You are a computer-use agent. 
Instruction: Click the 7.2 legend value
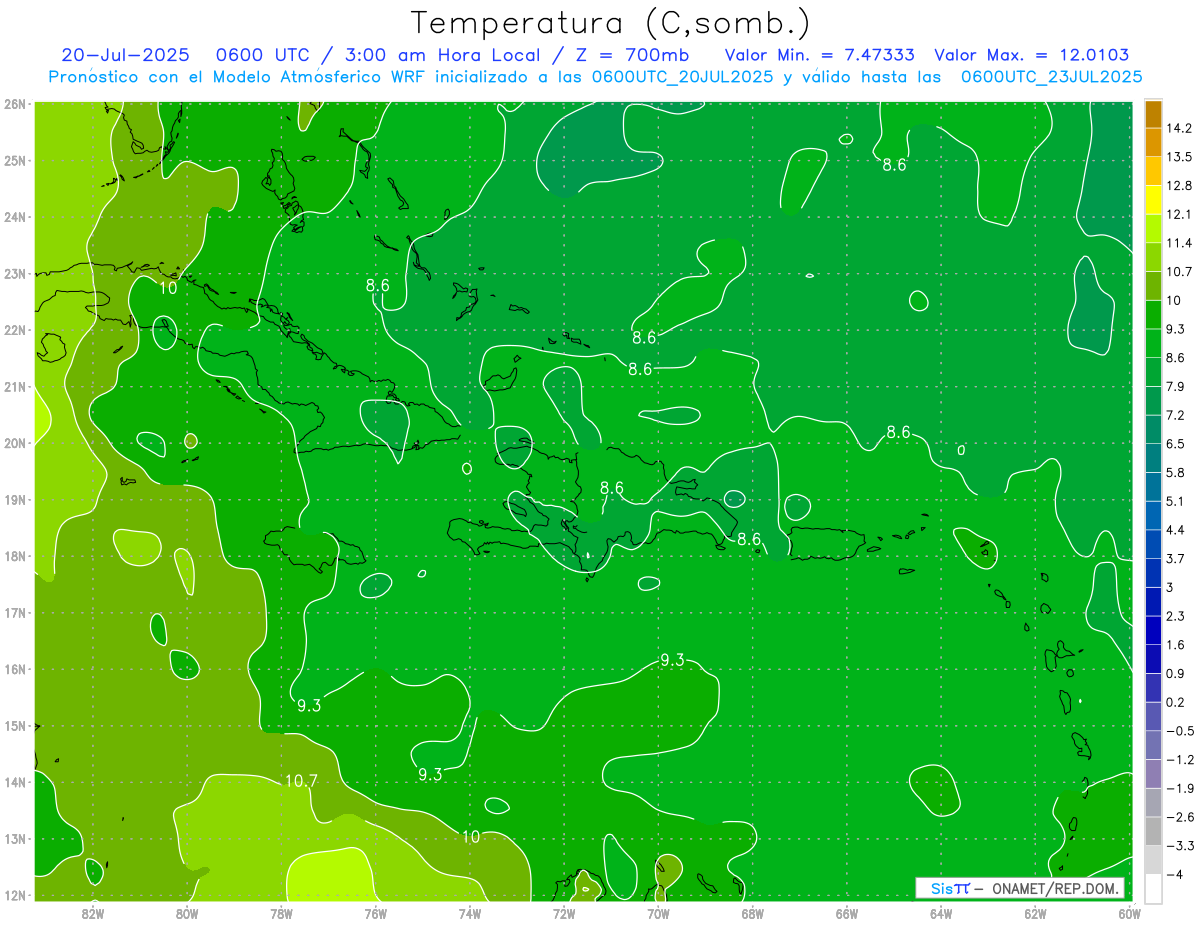pyautogui.click(x=1176, y=415)
